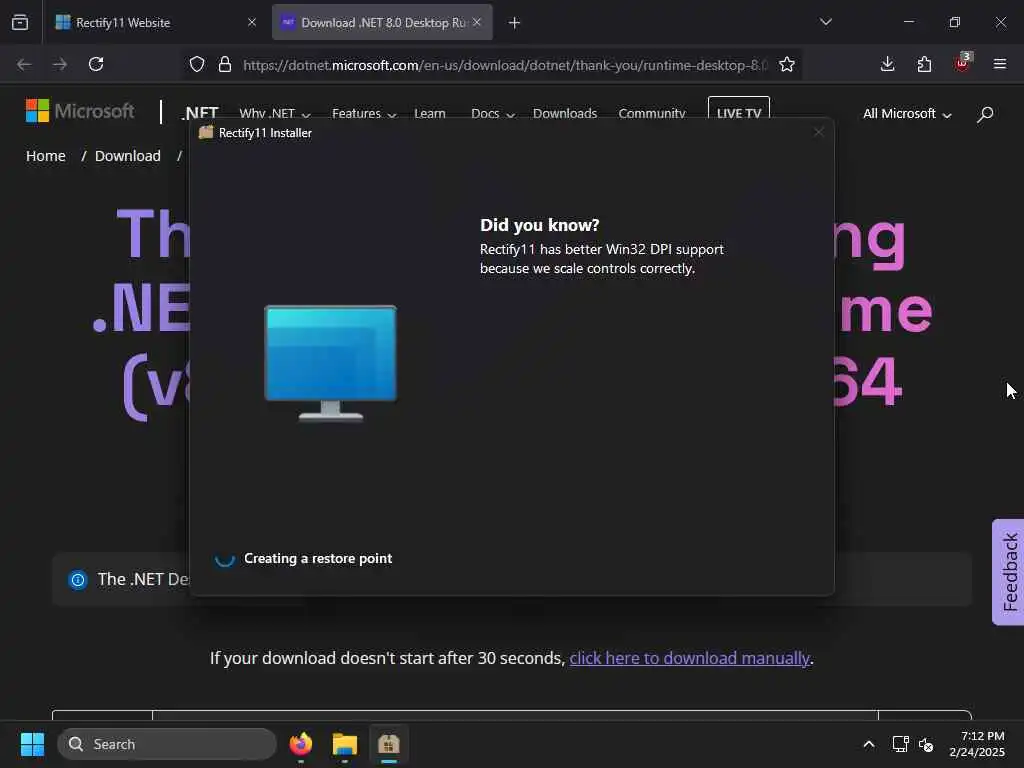Go back to the previous page
The image size is (1024, 768).
(x=24, y=64)
